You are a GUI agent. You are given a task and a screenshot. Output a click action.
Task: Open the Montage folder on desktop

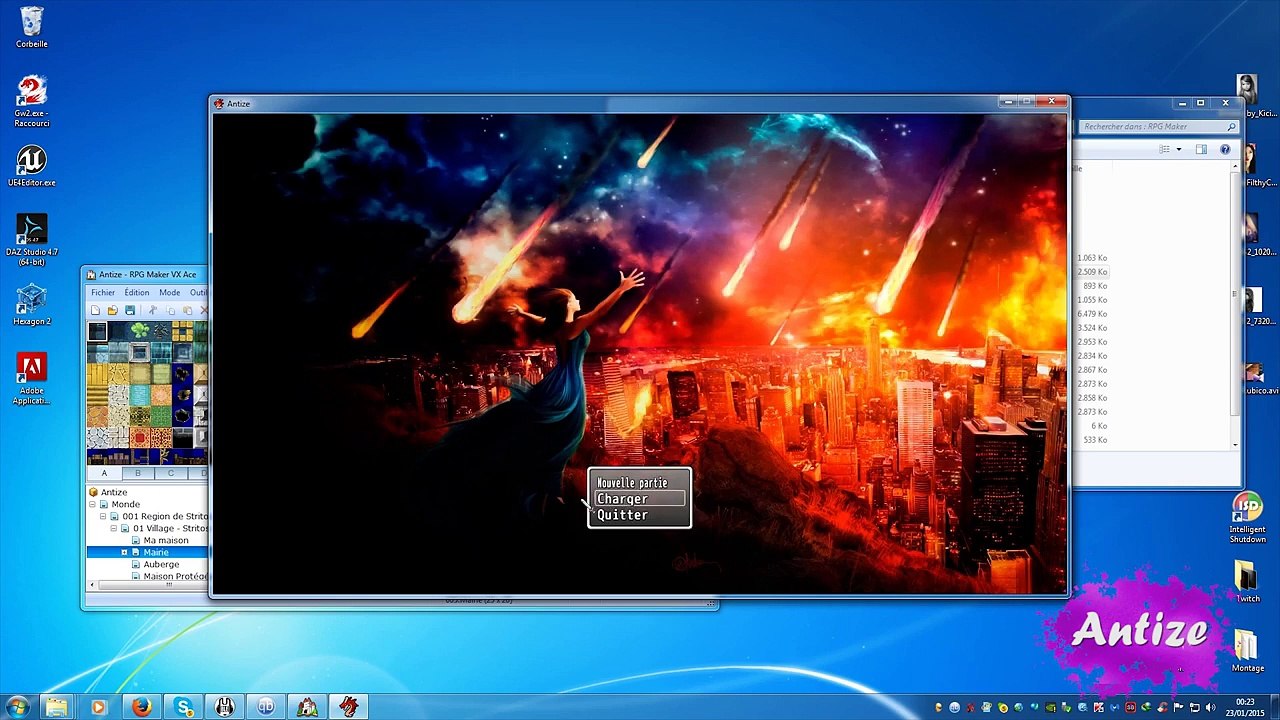1247,651
